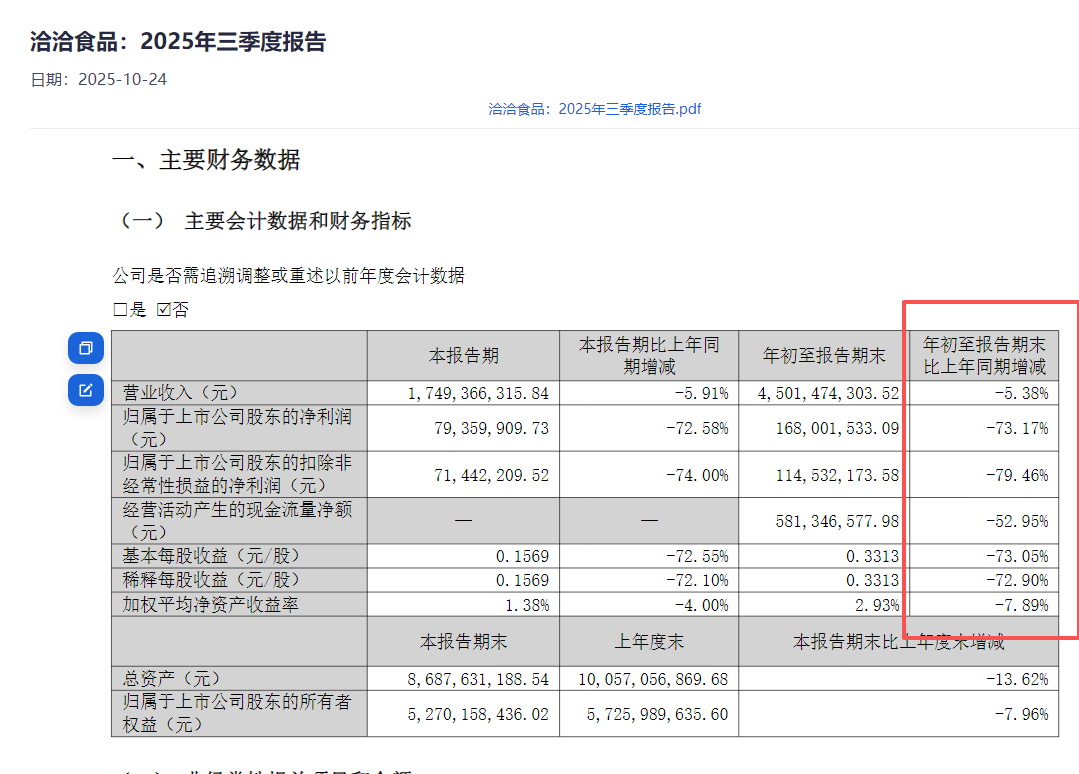Click the 上年度末 column header
Screen dimensions: 1079x774
point(649,642)
